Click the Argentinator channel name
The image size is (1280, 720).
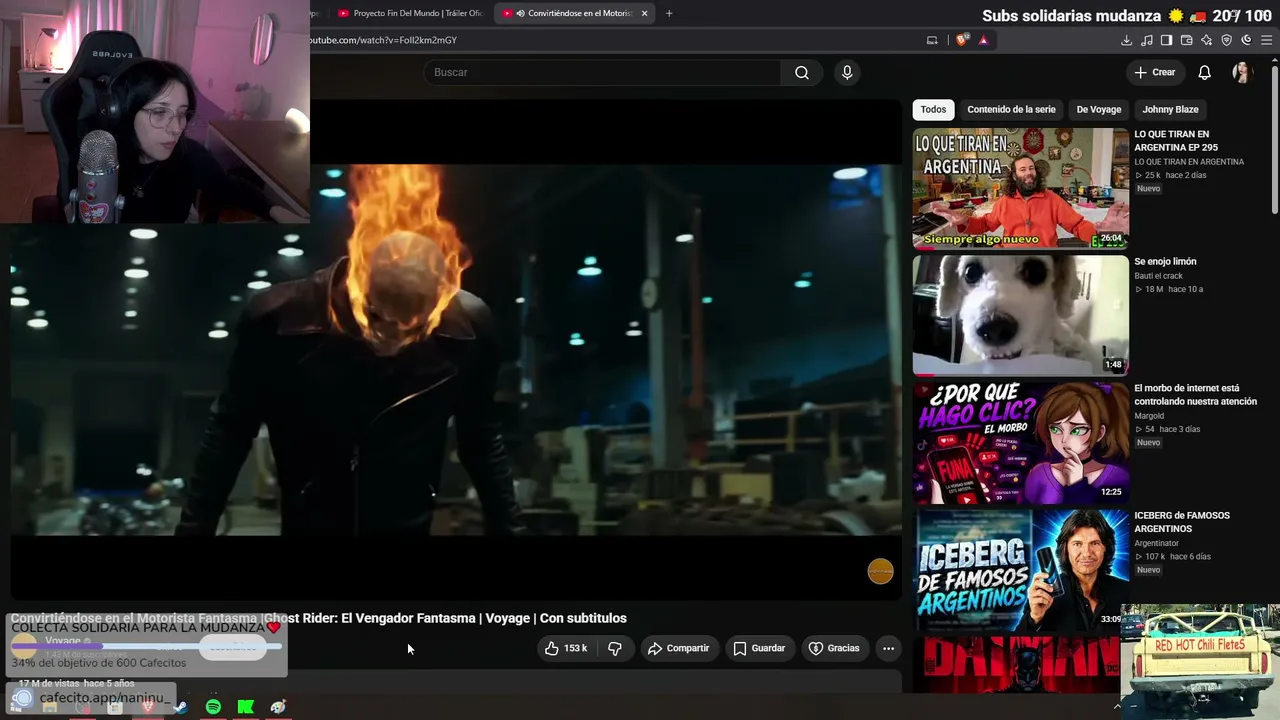tap(1156, 542)
